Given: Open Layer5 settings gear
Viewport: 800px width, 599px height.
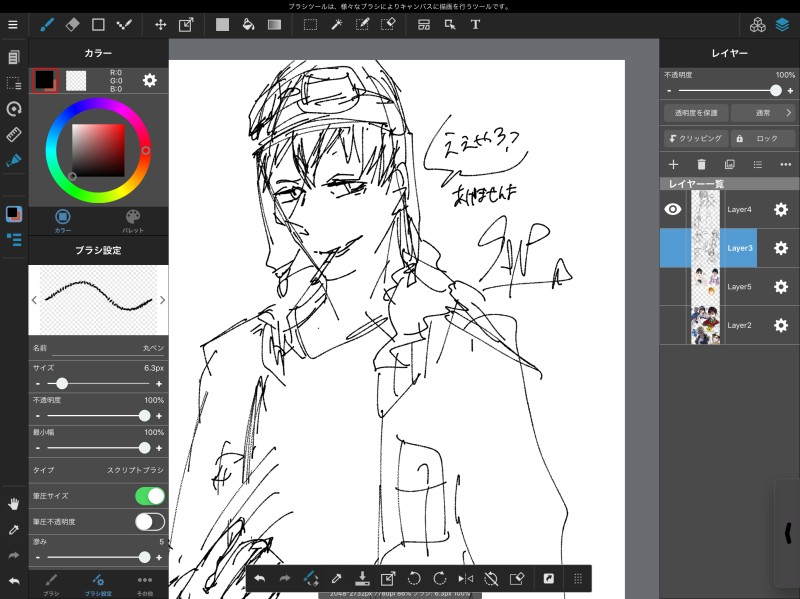Looking at the screenshot, I should (781, 287).
